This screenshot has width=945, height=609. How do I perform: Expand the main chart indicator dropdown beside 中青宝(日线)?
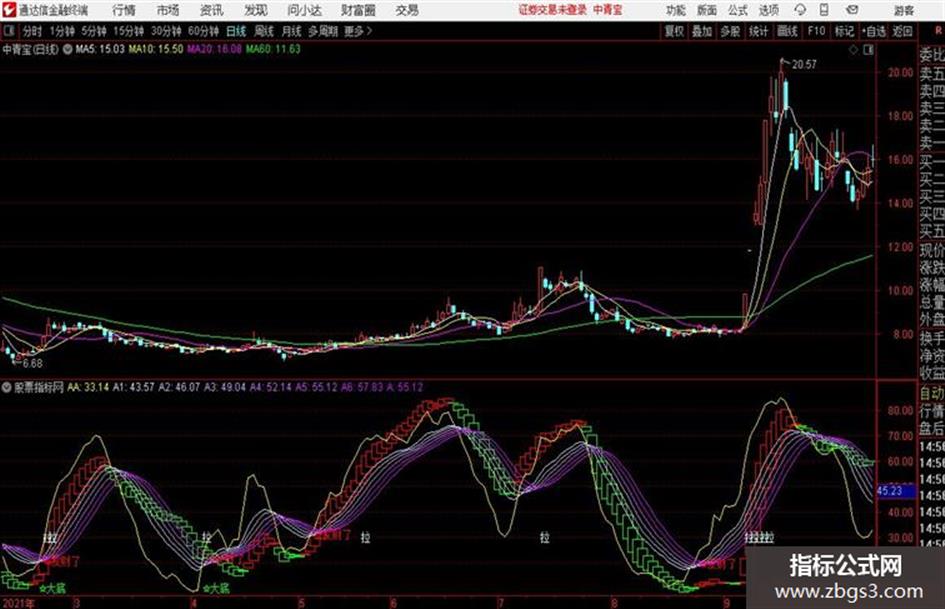click(x=68, y=49)
